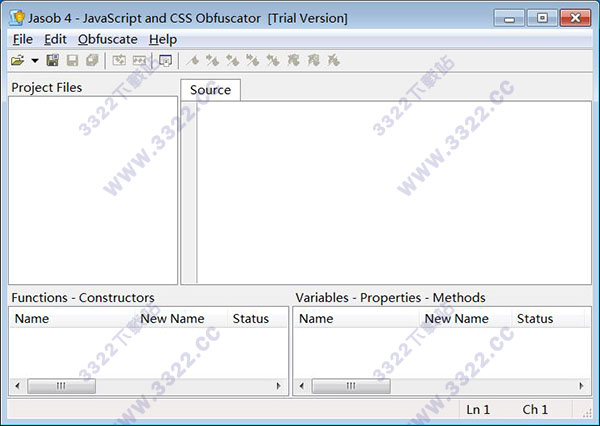Click the Variables - Properties - Methods label

pos(390,297)
